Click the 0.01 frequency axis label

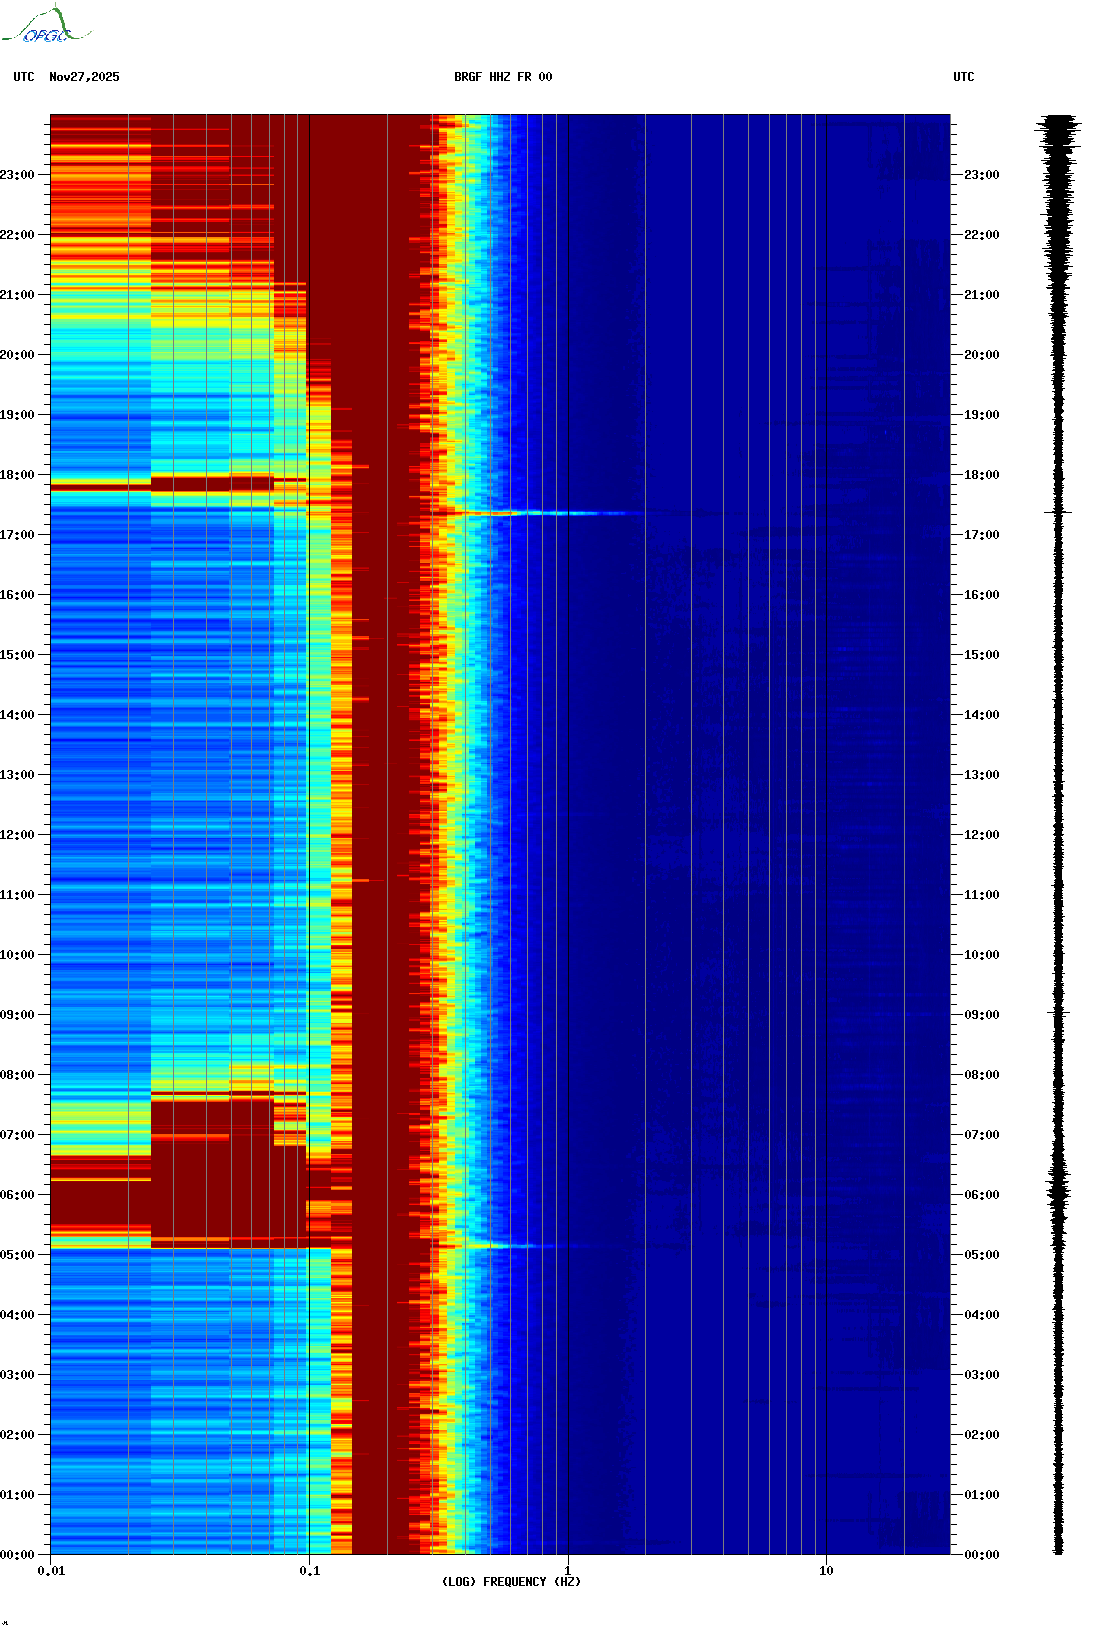(51, 1571)
